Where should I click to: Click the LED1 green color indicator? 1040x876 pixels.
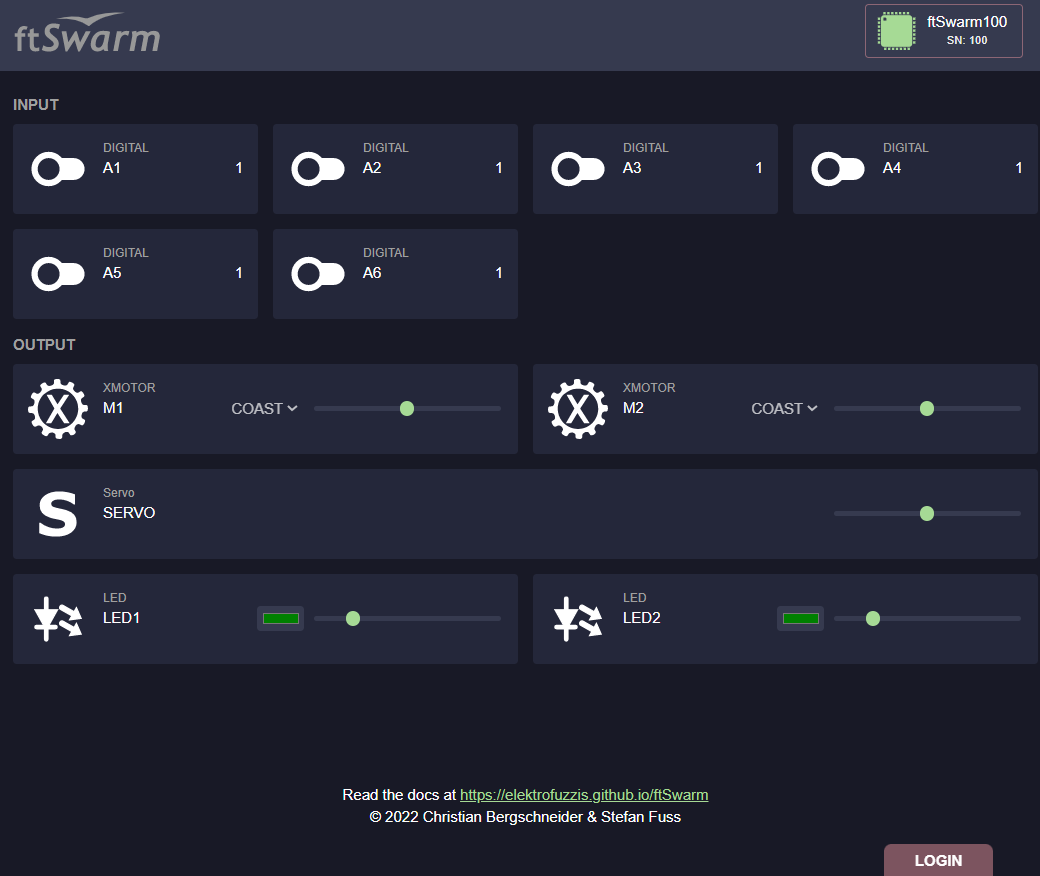(x=280, y=618)
